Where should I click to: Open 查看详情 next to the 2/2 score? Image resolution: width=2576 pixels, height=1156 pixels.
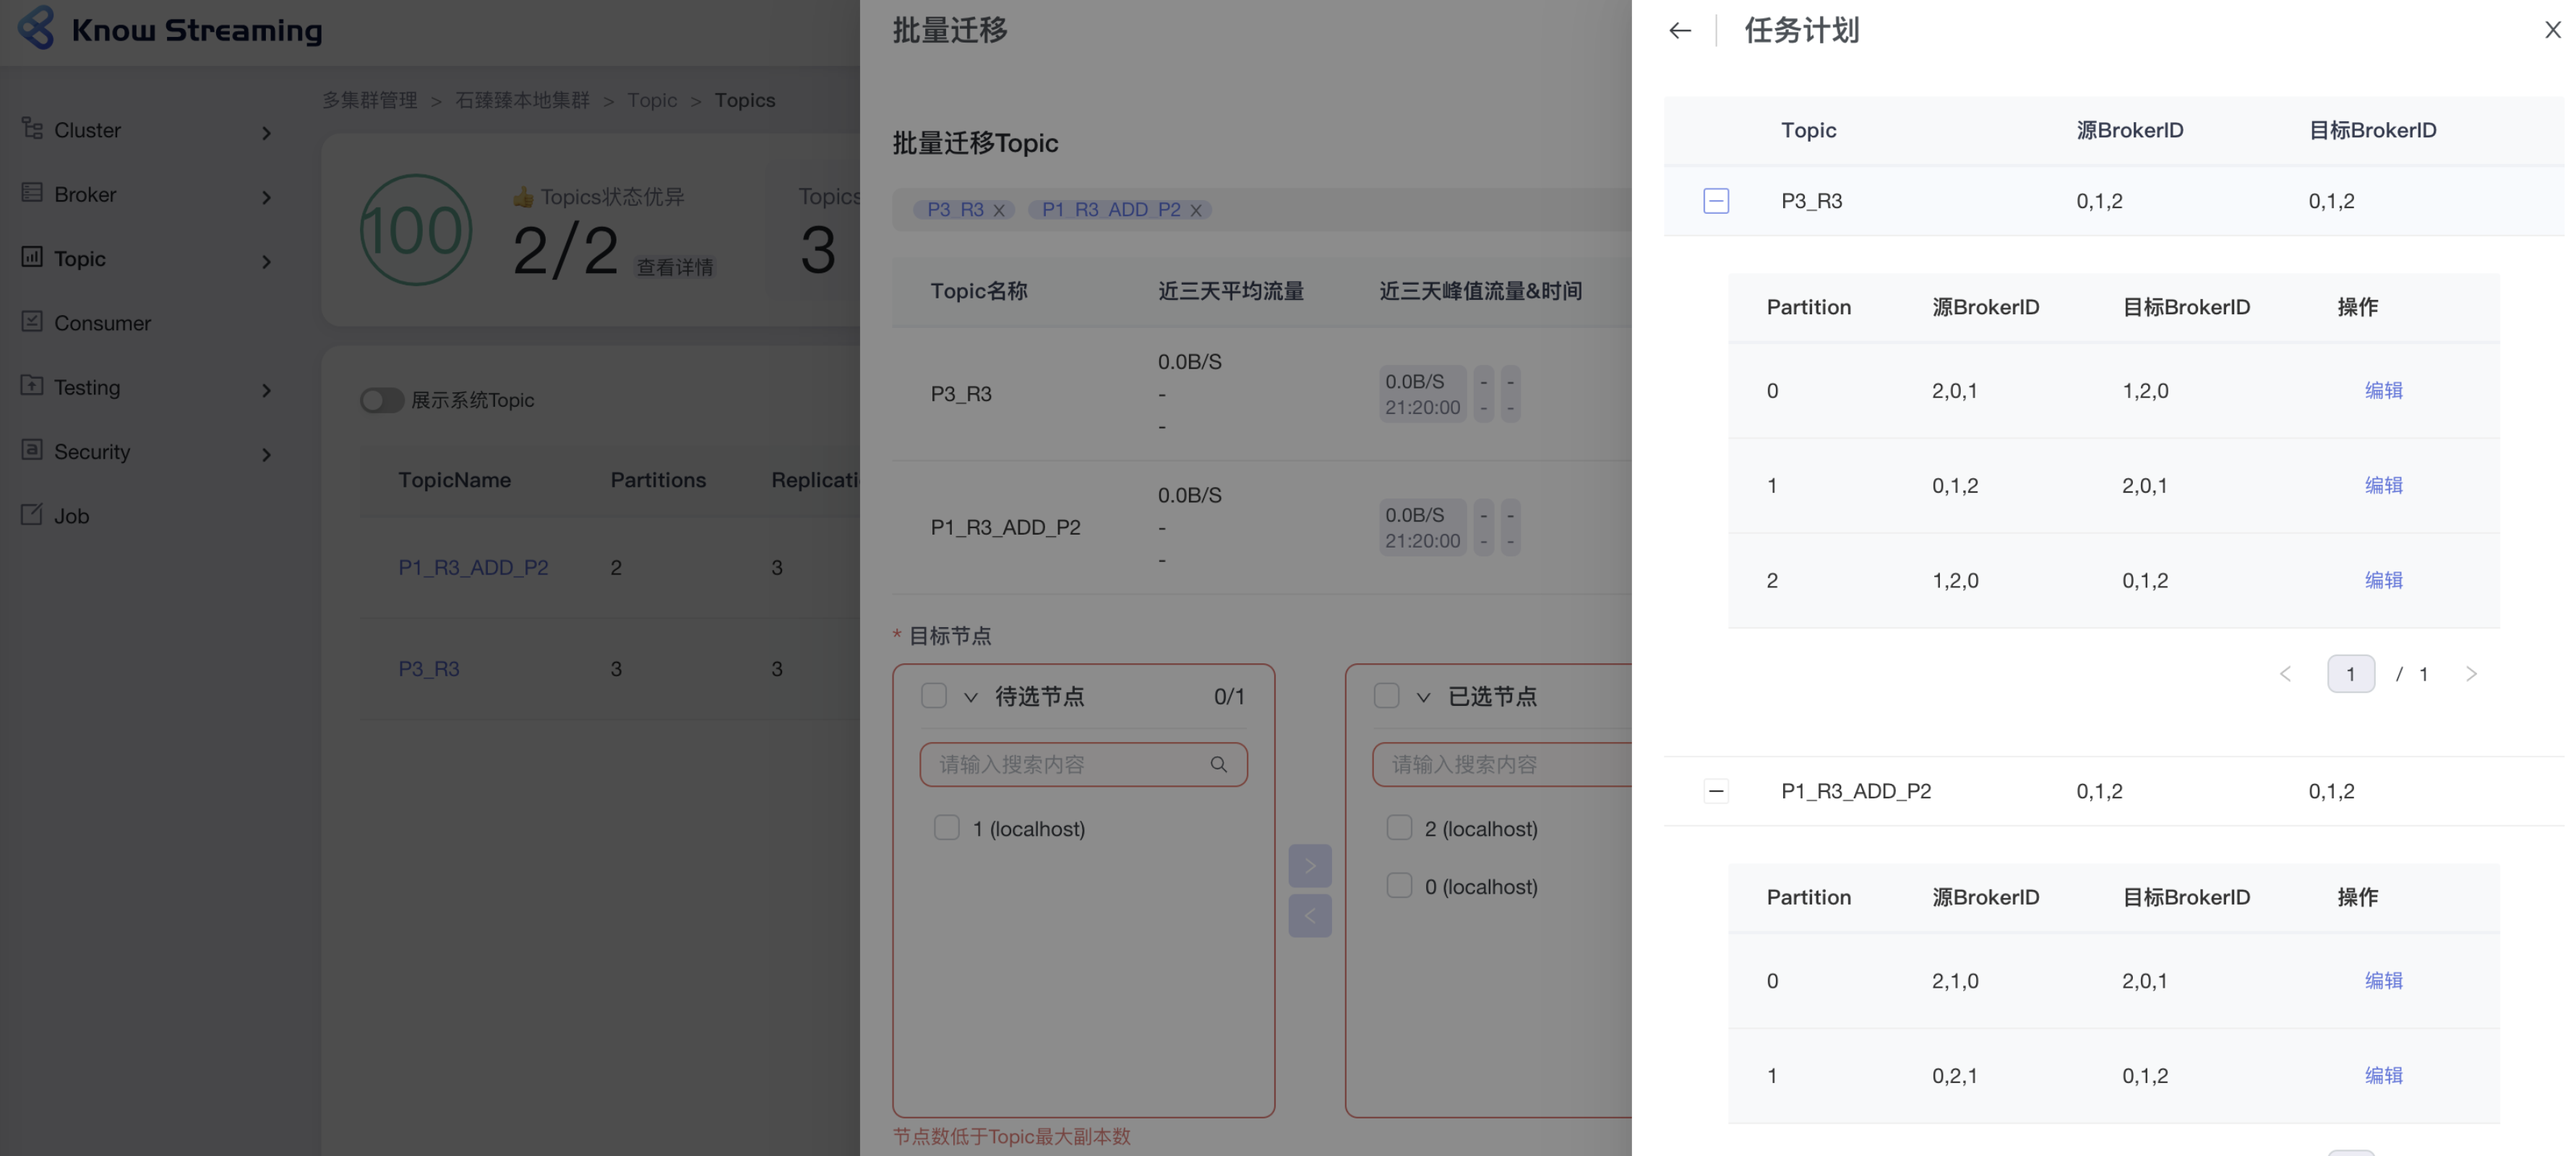click(x=674, y=267)
